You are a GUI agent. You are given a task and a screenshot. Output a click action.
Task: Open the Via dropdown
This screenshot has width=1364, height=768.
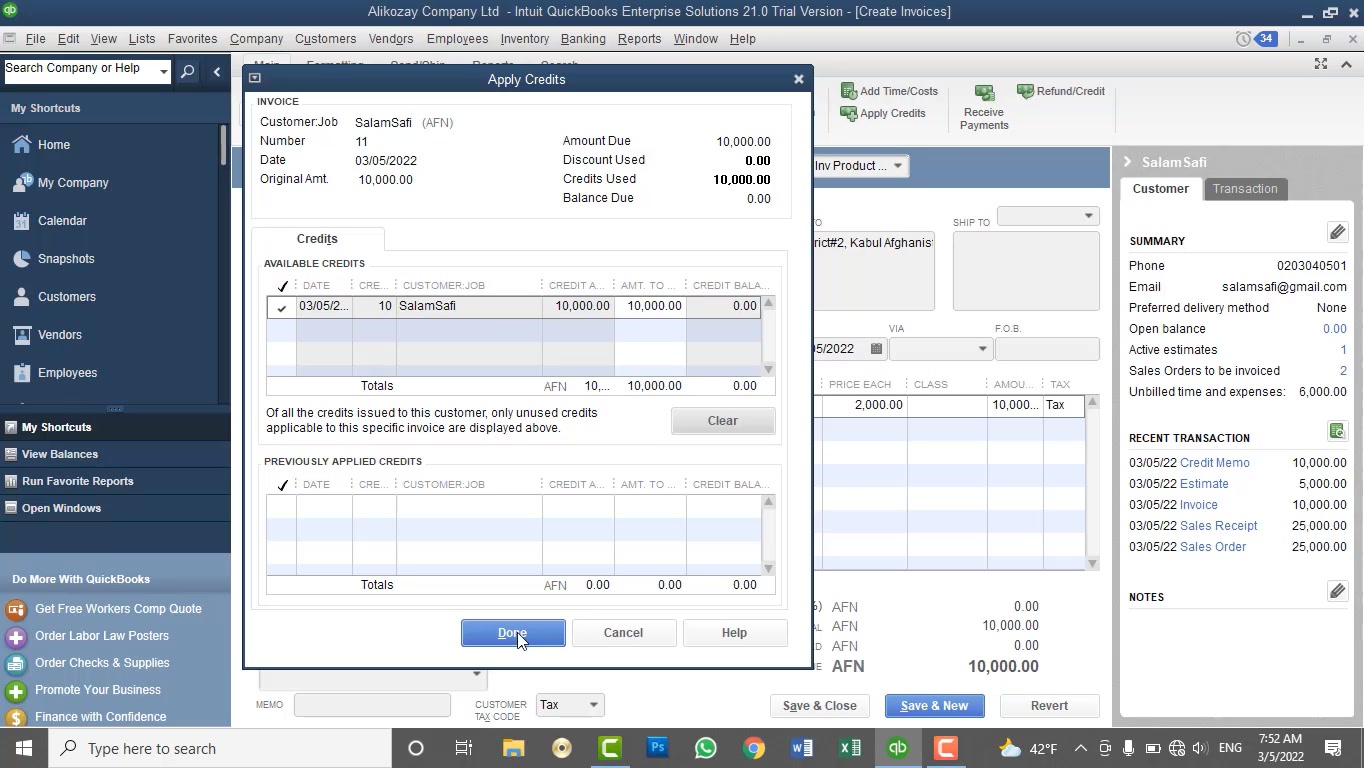(x=982, y=349)
